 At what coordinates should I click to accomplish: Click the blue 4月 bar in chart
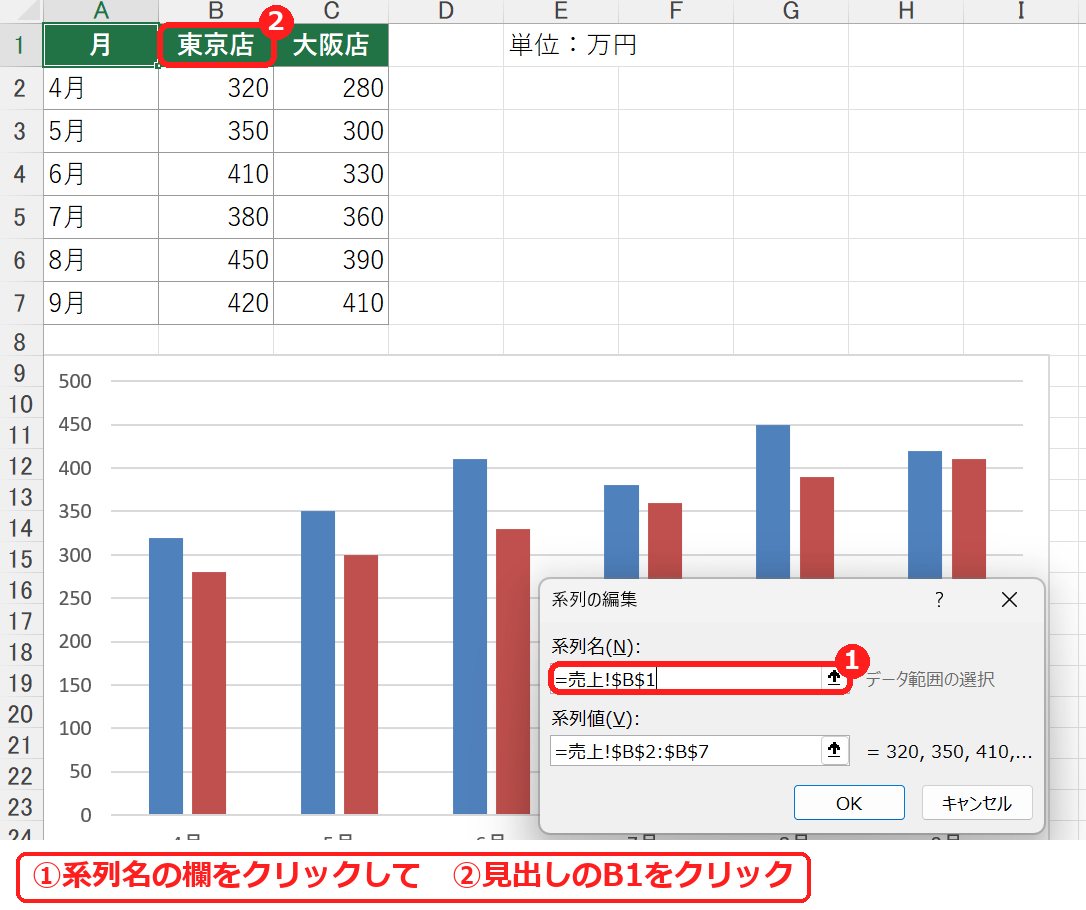pyautogui.click(x=166, y=676)
